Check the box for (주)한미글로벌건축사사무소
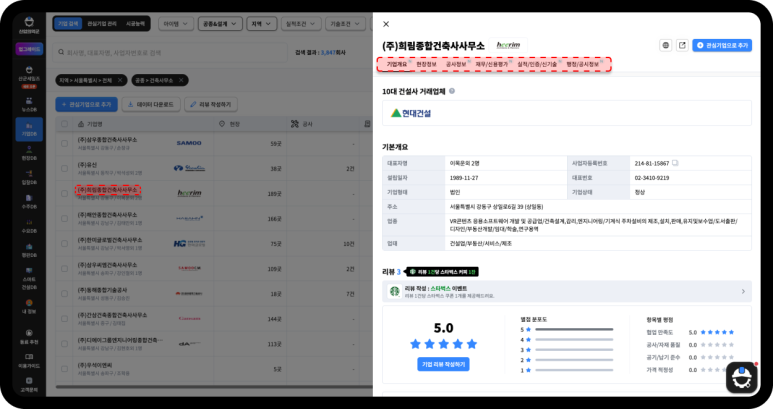This screenshot has width=773, height=409. coord(65,243)
